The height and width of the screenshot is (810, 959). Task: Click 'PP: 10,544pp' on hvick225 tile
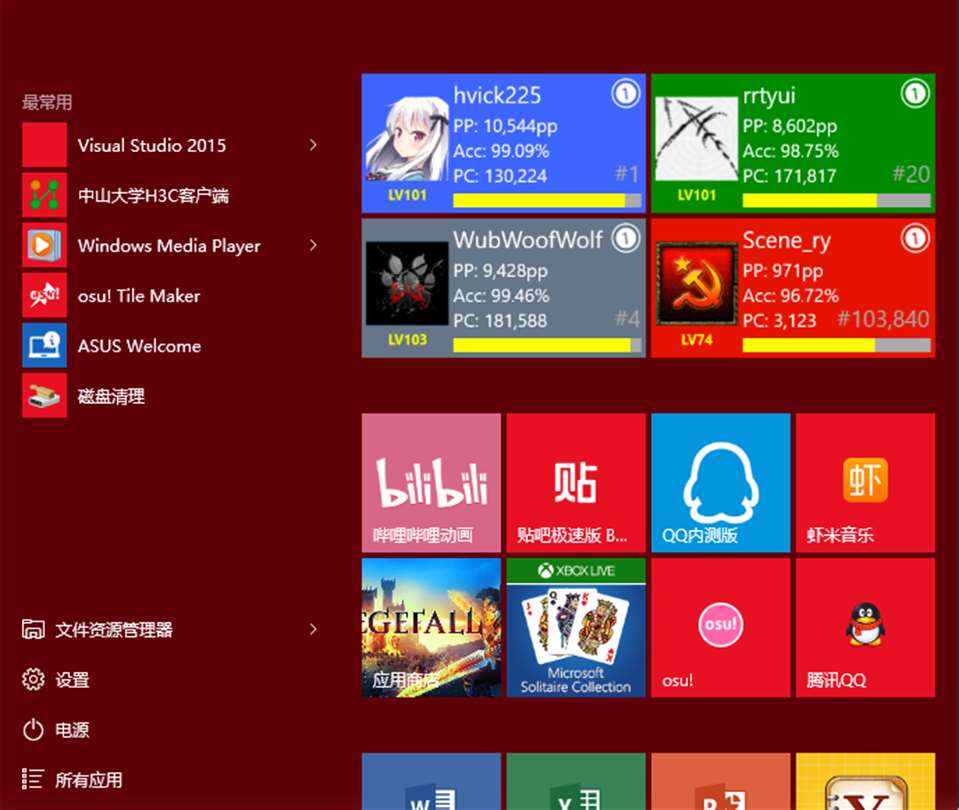click(x=505, y=126)
